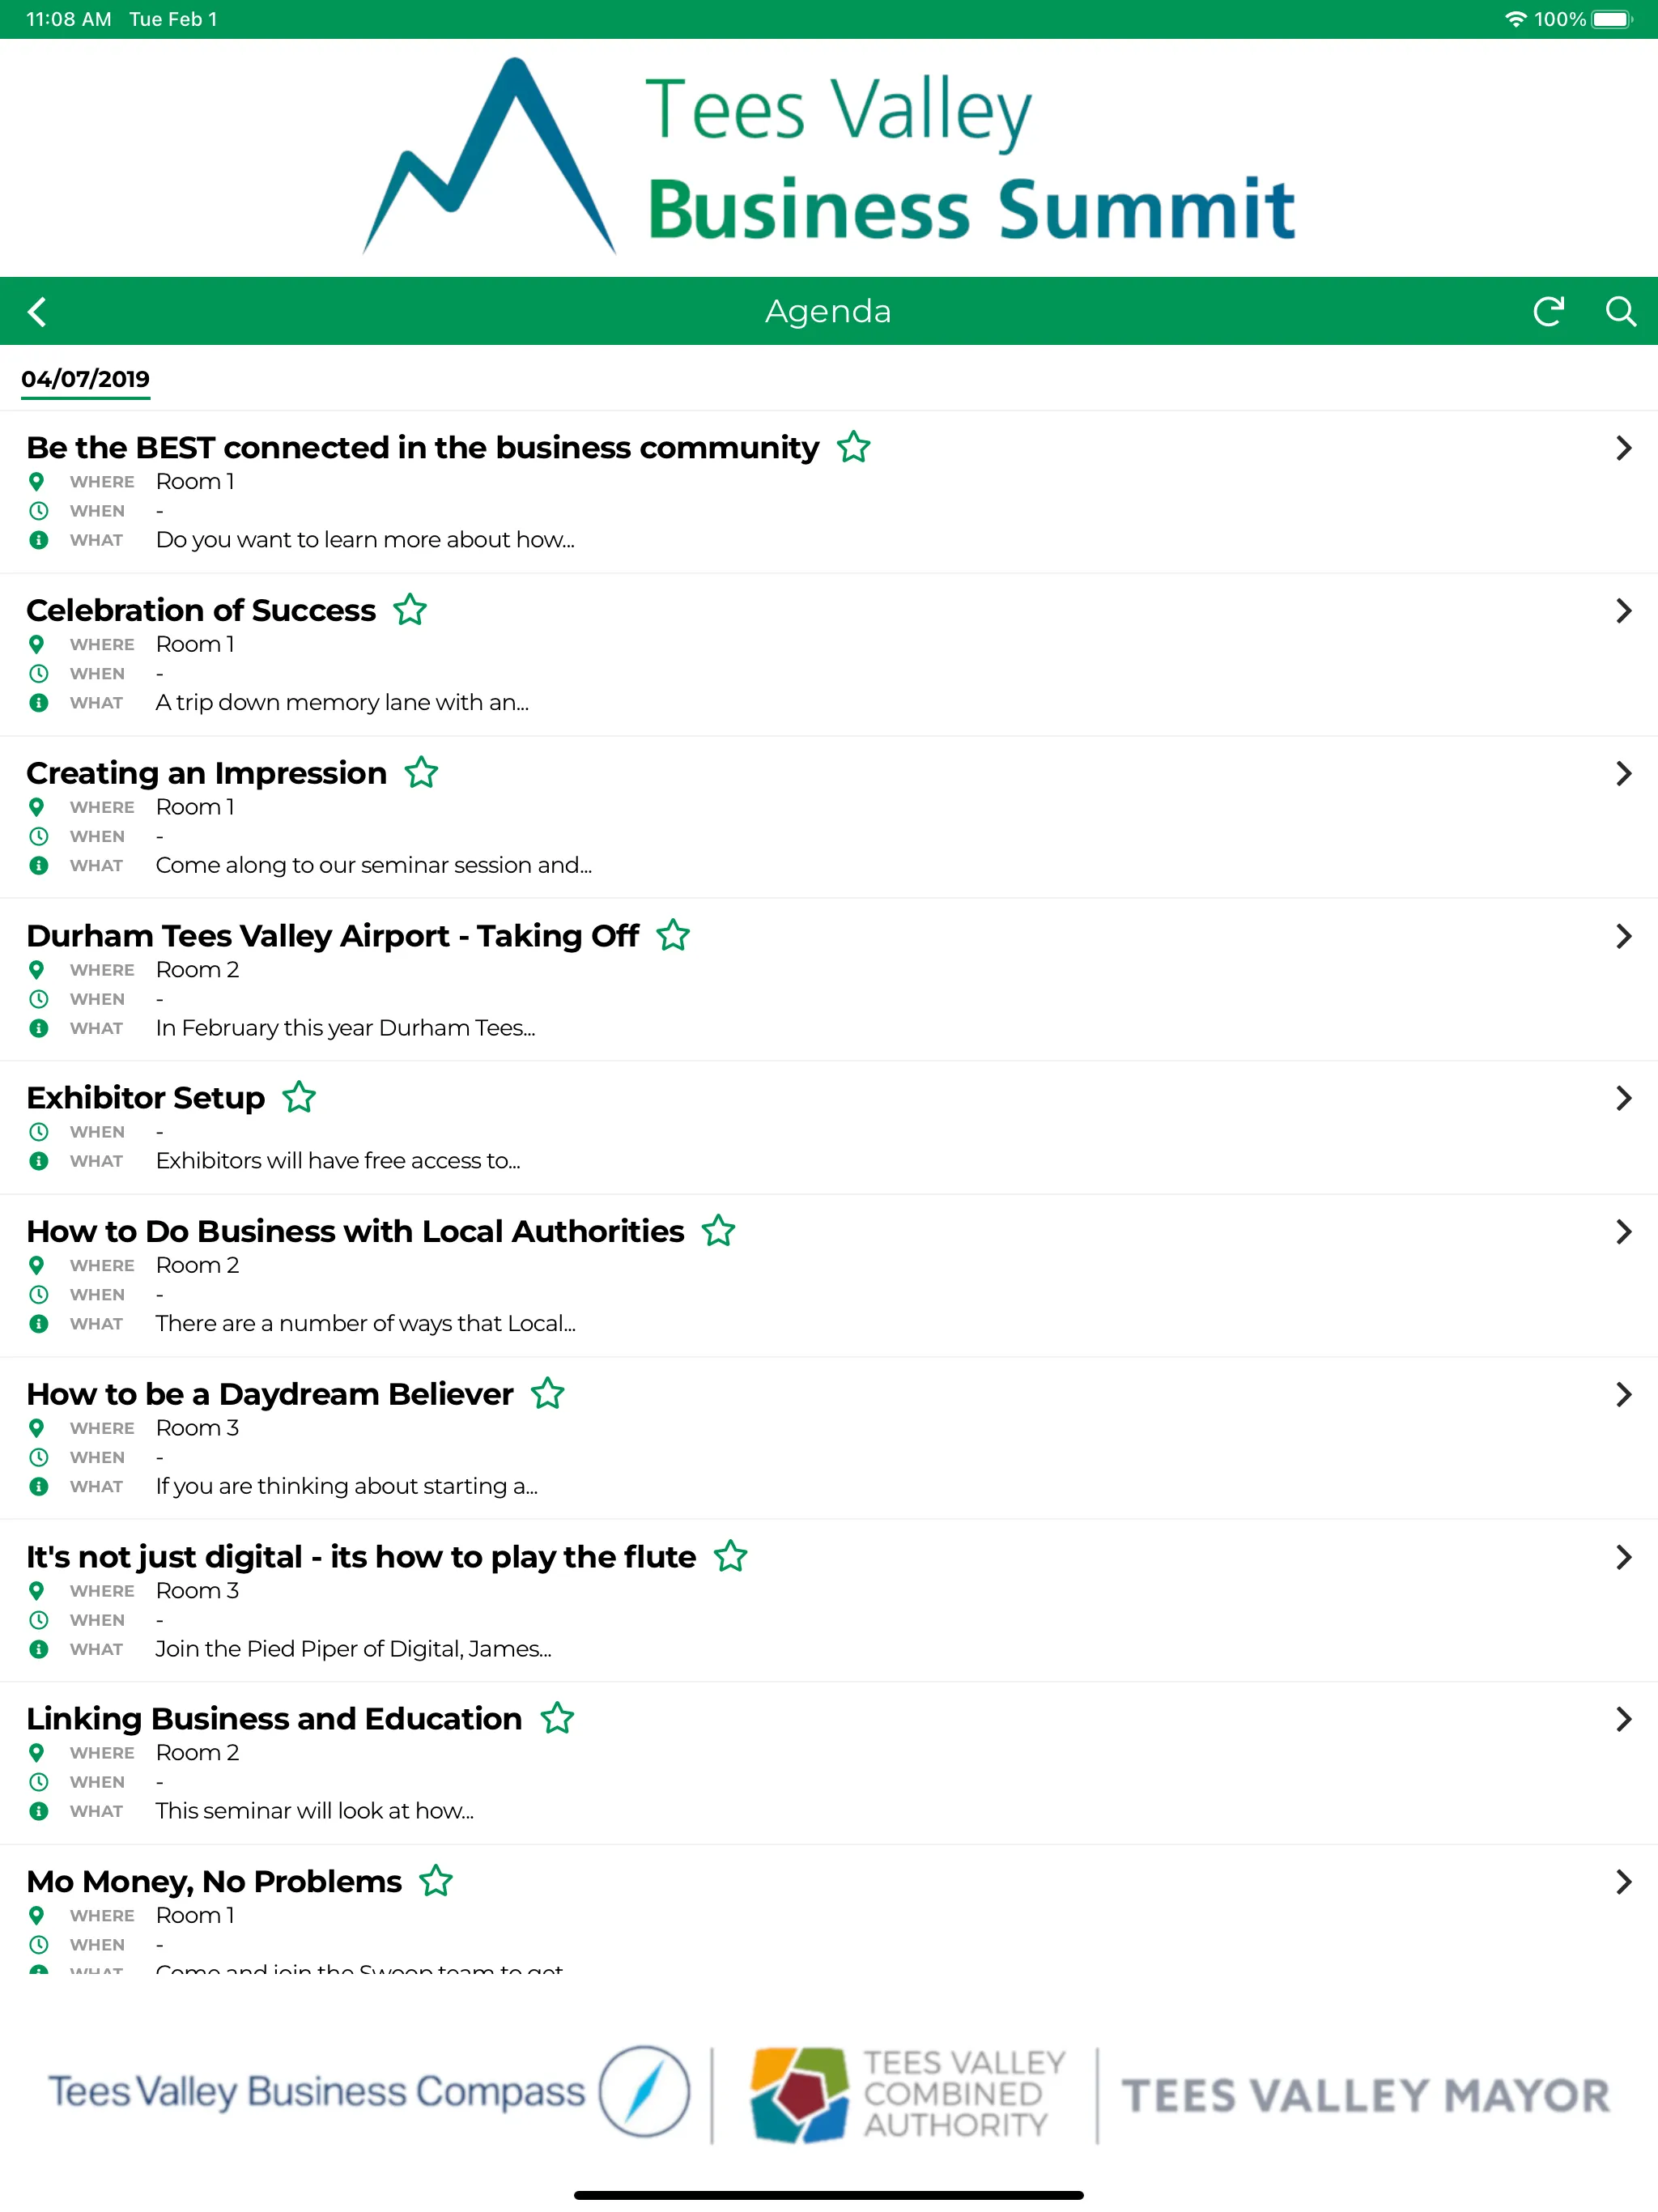1658x2212 pixels.
Task: Open Mo Money, No Problems chevron
Action: click(x=1623, y=1883)
